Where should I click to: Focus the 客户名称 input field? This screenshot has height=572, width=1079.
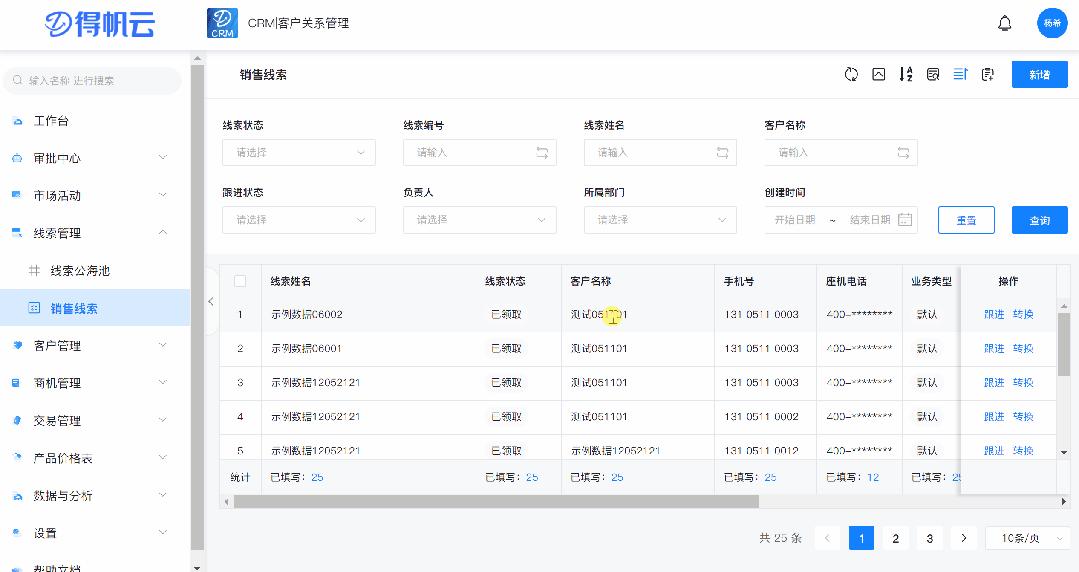click(x=841, y=153)
